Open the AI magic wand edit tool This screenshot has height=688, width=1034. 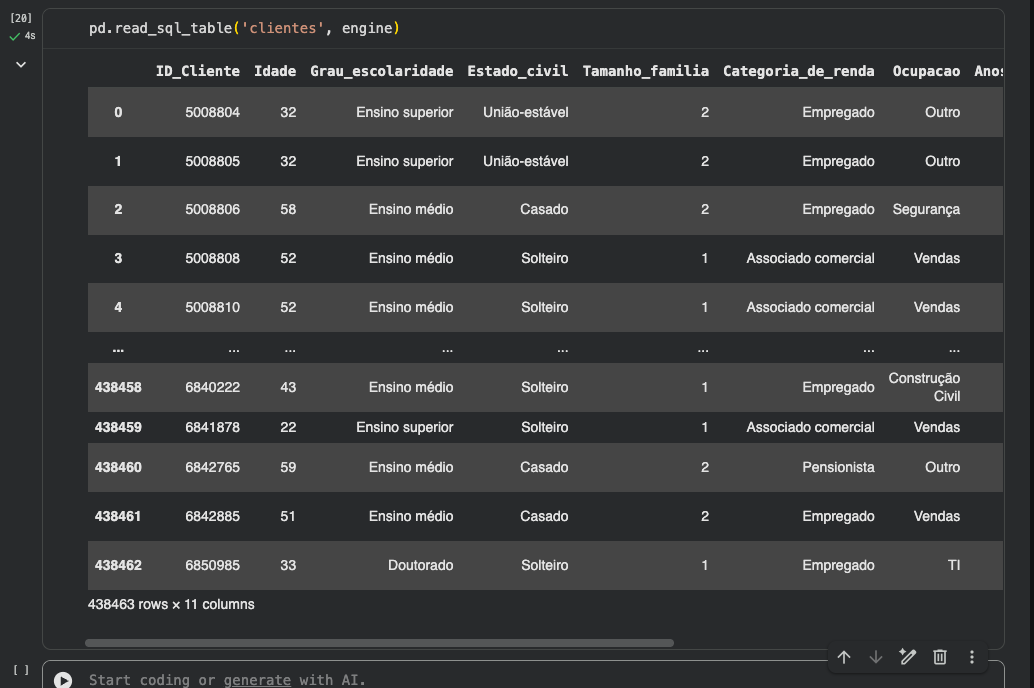tap(908, 657)
